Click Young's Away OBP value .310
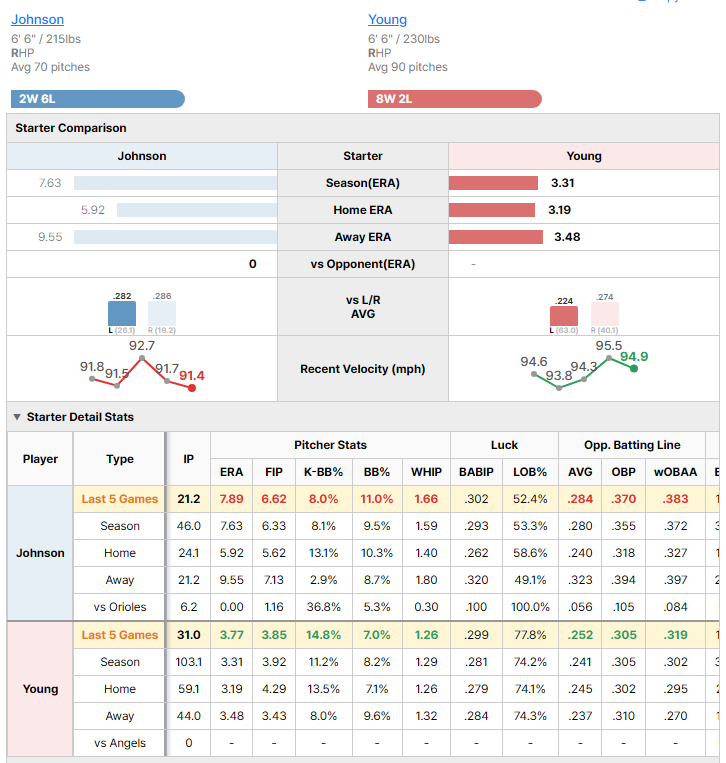726x763 pixels. pos(624,716)
